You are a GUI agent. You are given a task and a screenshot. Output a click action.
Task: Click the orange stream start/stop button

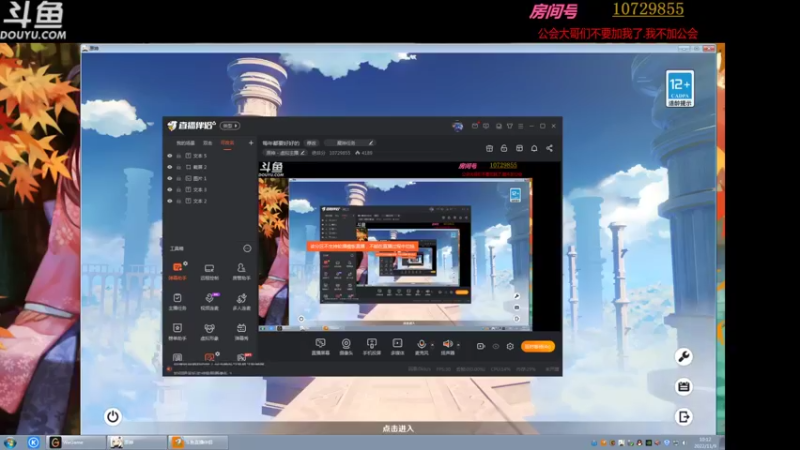[x=538, y=346]
